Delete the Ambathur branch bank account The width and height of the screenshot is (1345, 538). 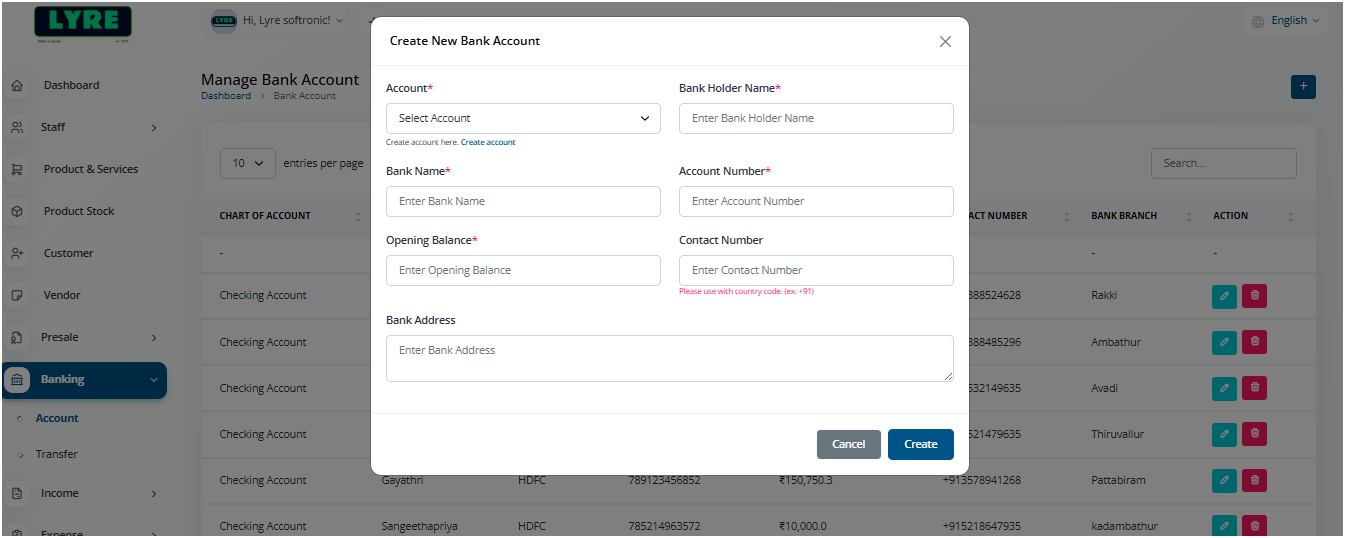point(1255,342)
